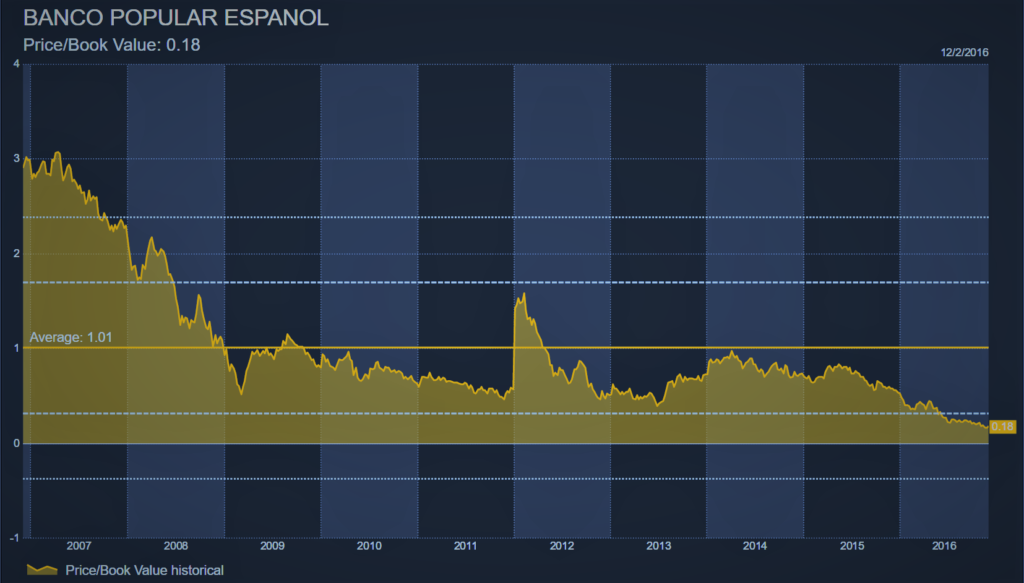Select the 2009 x-axis year label
Image resolution: width=1024 pixels, height=583 pixels.
272,546
